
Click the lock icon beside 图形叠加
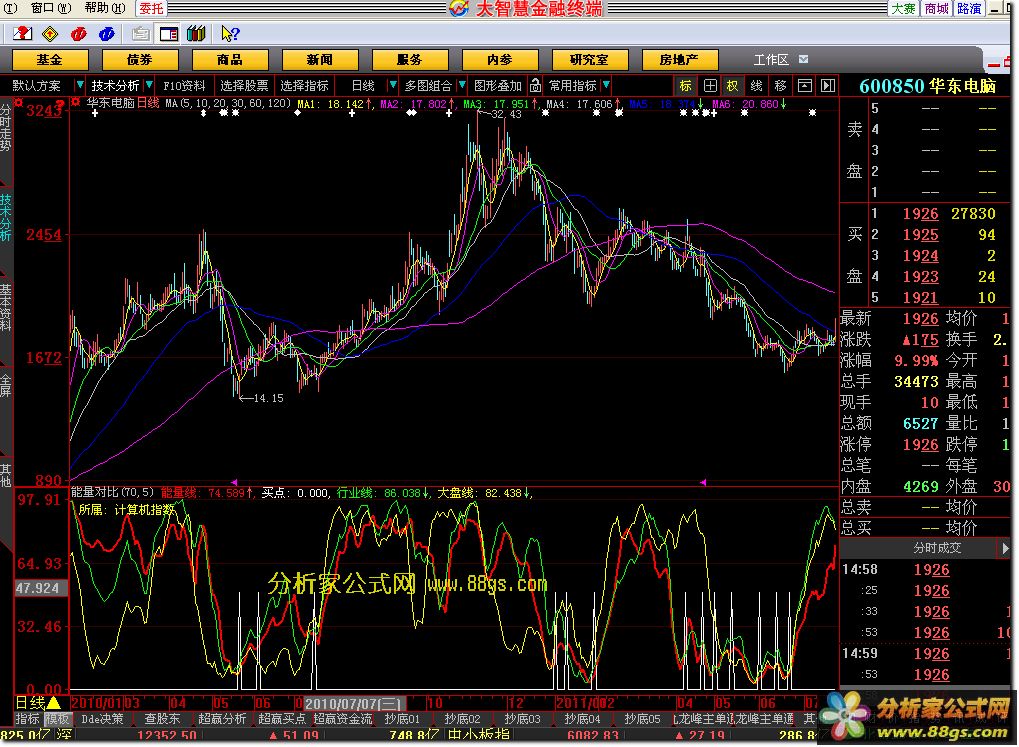(x=535, y=85)
